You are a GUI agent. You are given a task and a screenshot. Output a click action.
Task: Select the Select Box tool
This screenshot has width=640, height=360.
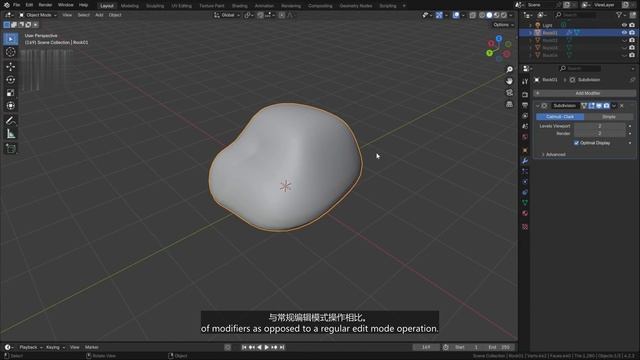(11, 39)
